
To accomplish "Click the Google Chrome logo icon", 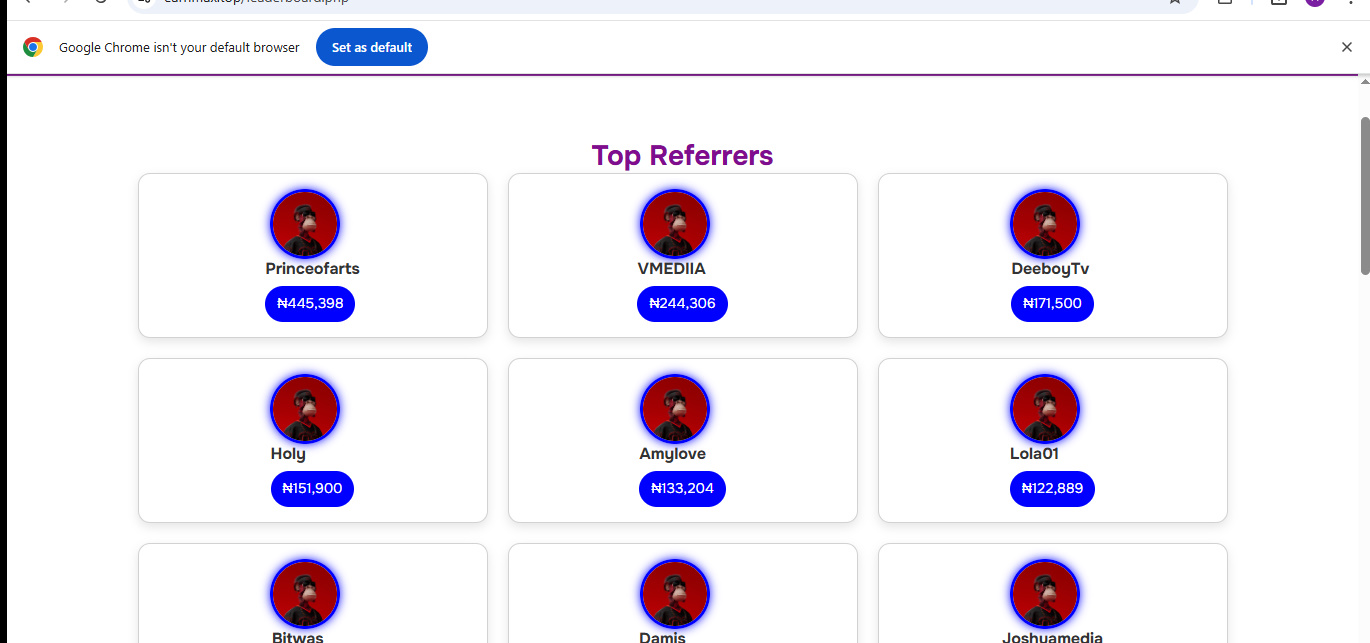I will 33,47.
